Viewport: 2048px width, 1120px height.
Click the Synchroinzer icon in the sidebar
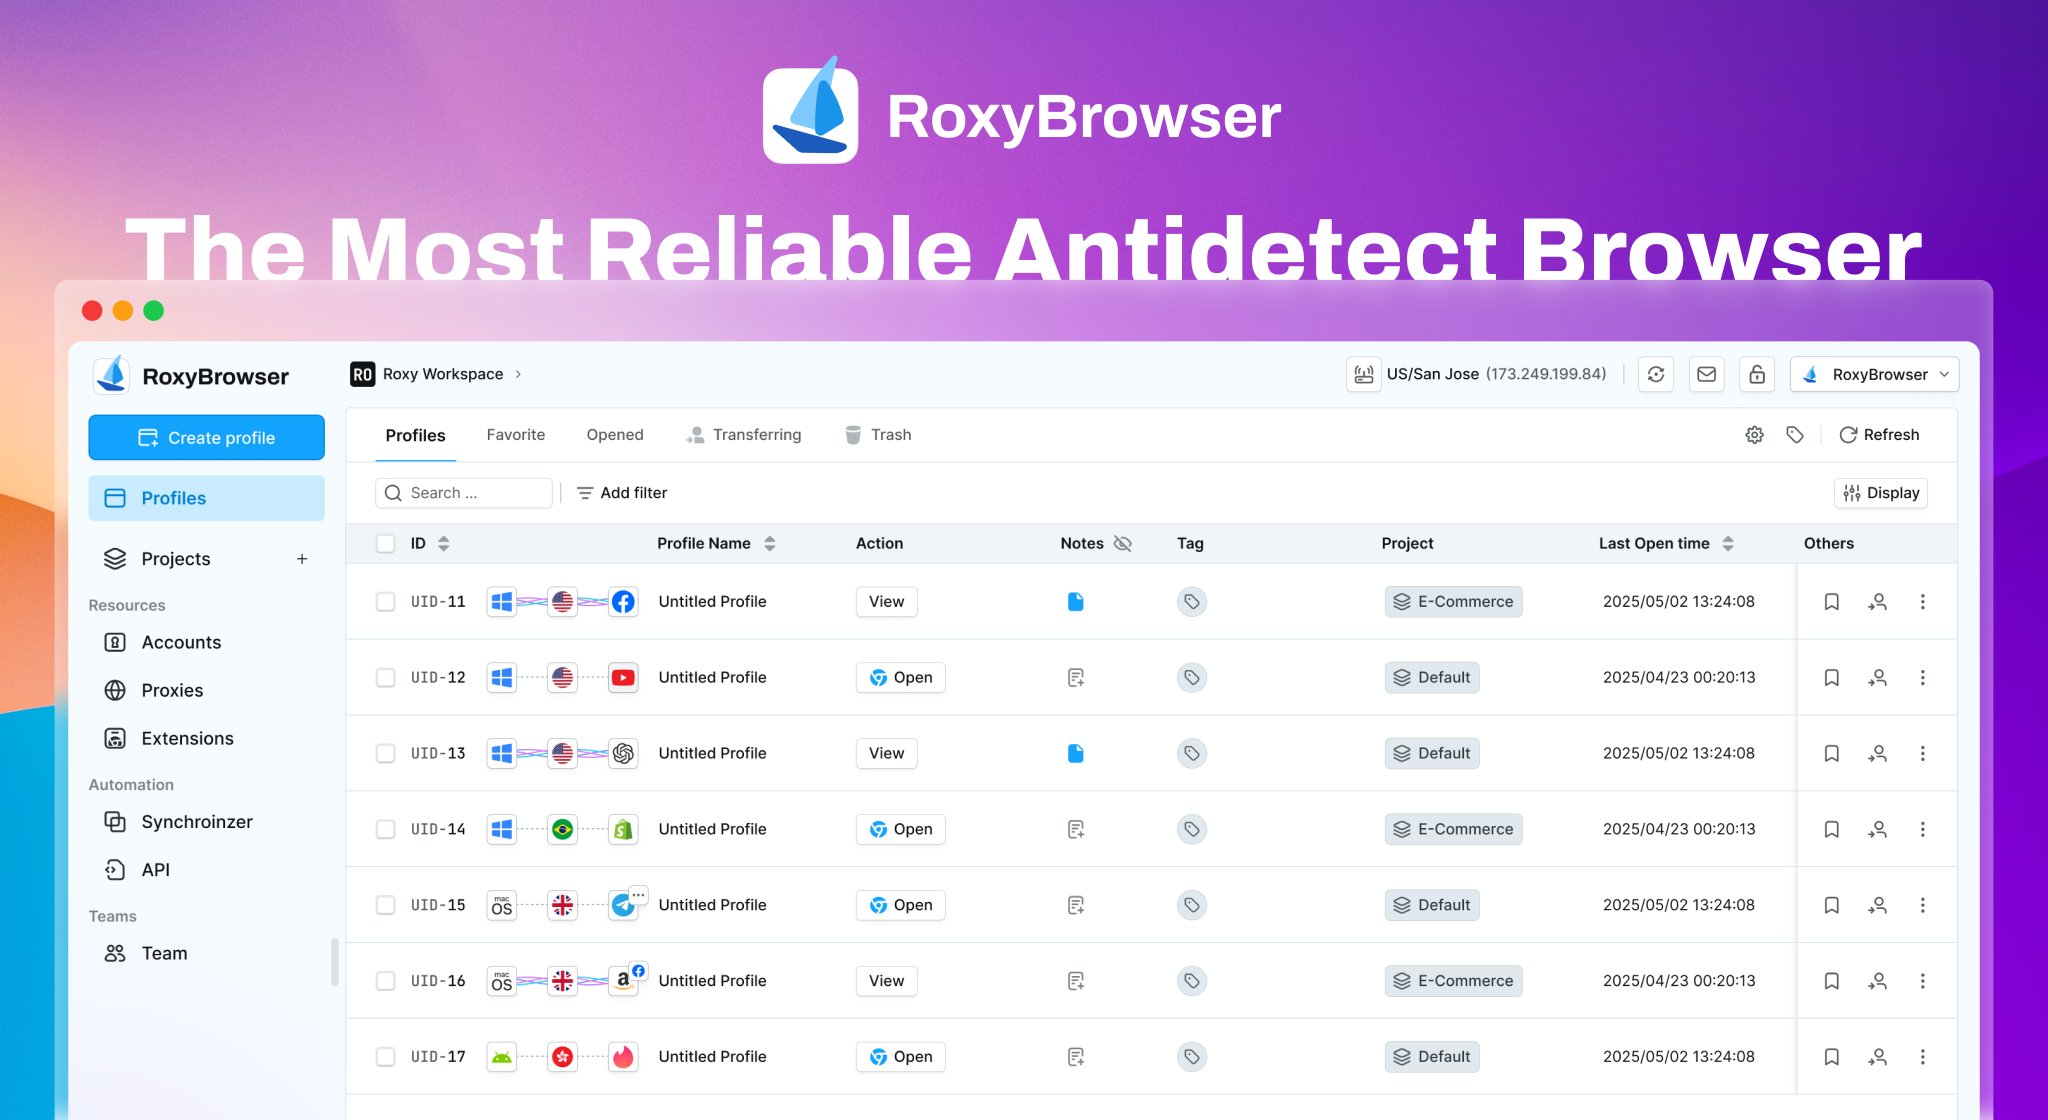(114, 821)
